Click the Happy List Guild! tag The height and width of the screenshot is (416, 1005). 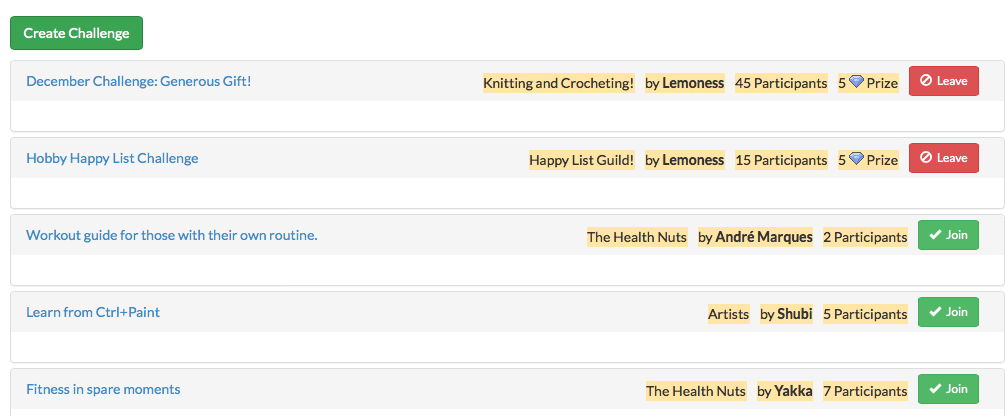click(x=581, y=160)
